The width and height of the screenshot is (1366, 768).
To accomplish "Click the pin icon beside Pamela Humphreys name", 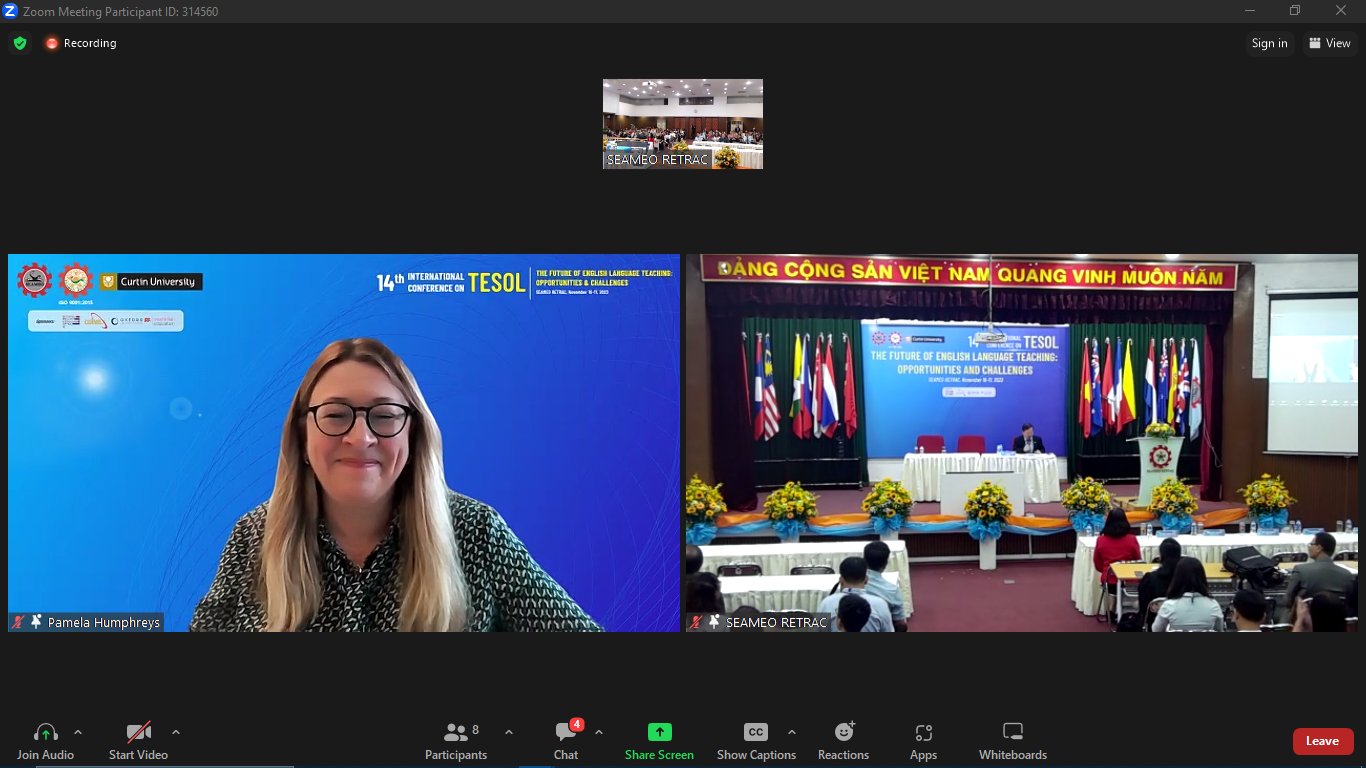I will click(36, 622).
